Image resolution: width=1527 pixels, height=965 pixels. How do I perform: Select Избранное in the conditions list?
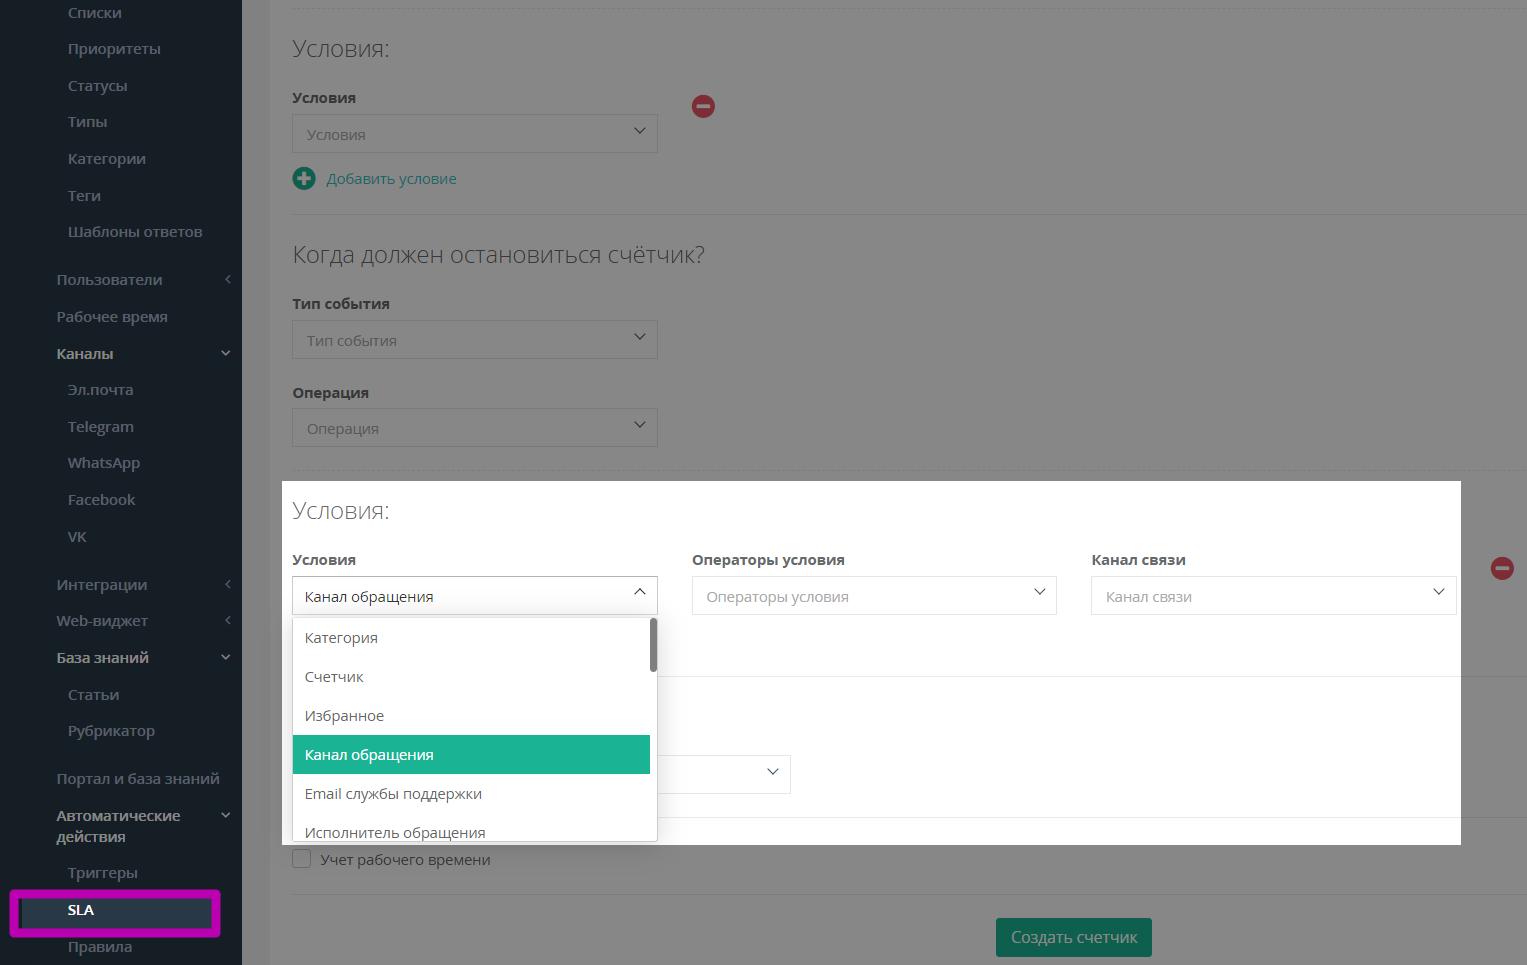(x=344, y=716)
